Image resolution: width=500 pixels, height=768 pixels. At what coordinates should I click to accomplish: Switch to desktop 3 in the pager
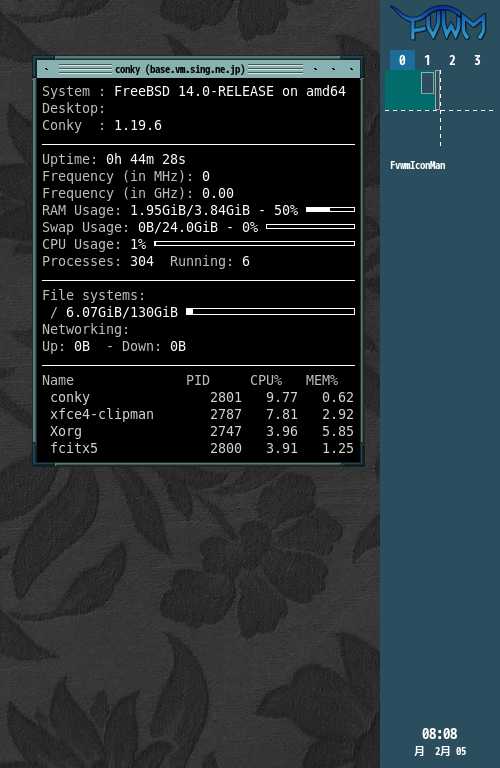477,60
